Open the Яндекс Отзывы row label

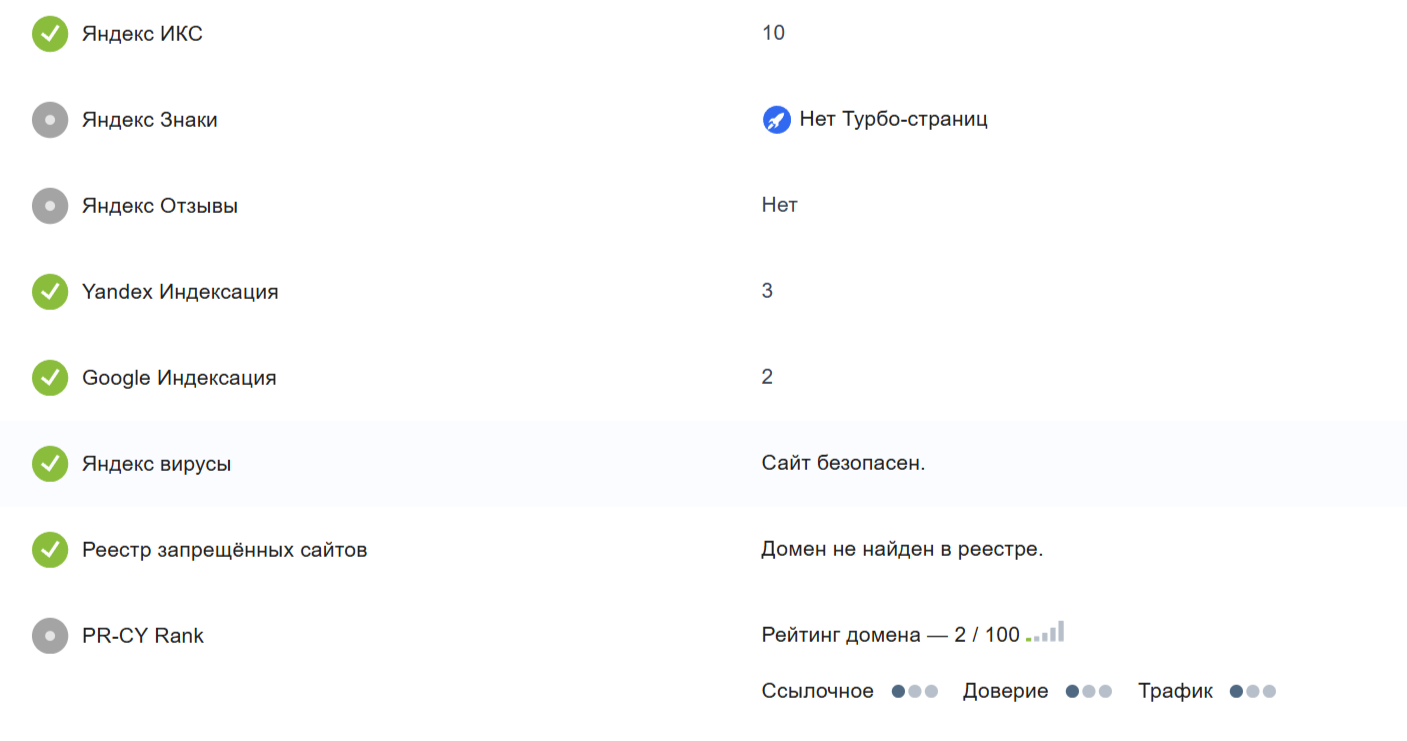click(x=160, y=206)
